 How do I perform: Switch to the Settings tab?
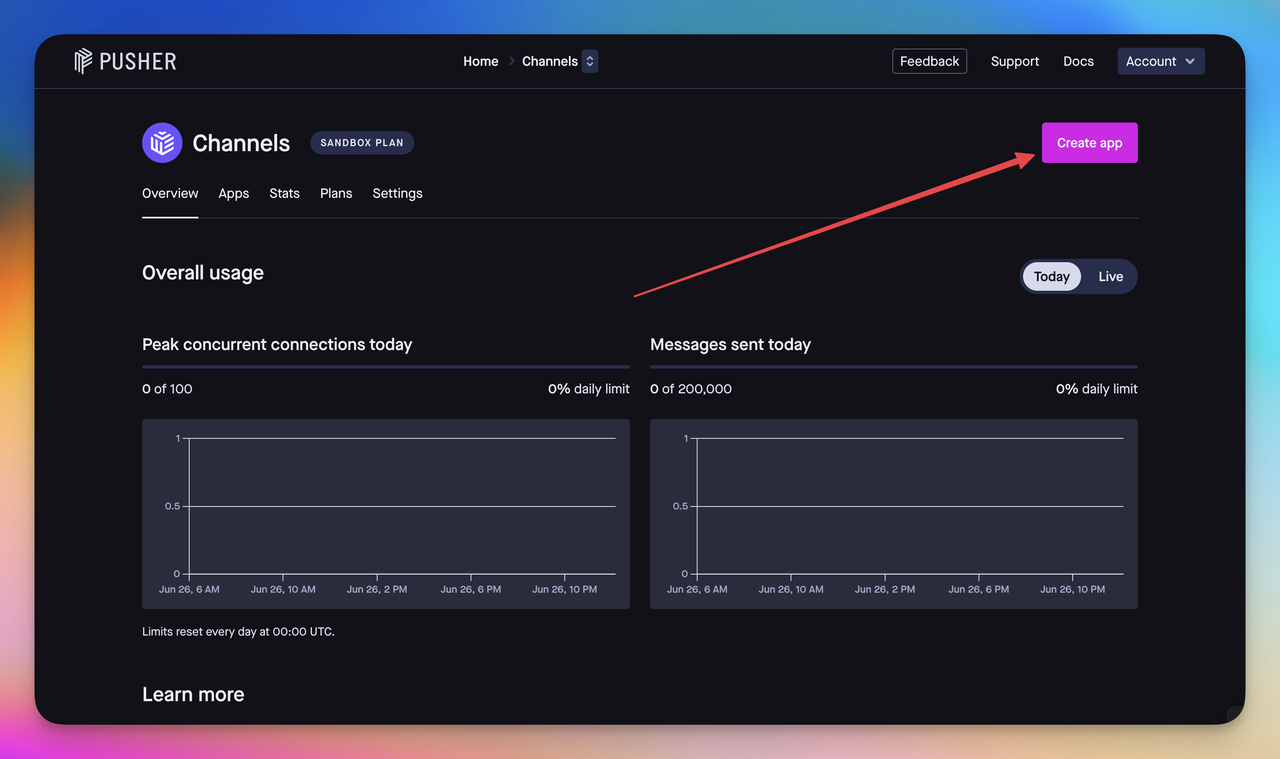point(398,194)
